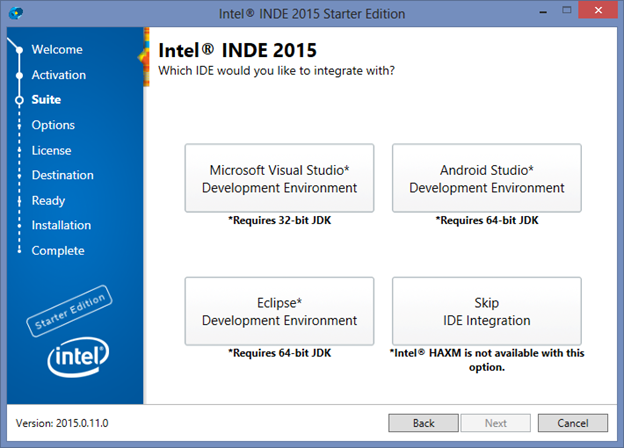
Task: Jump to the License step
Action: (x=51, y=150)
